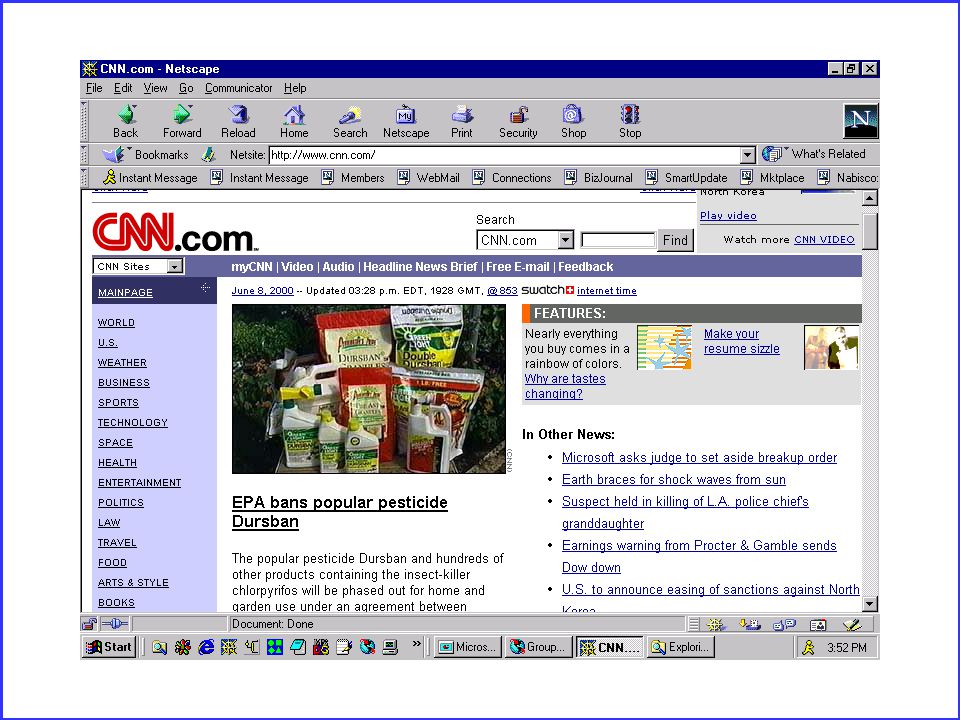This screenshot has width=960, height=720.
Task: Open Address Book from the component bar
Action: click(818, 624)
